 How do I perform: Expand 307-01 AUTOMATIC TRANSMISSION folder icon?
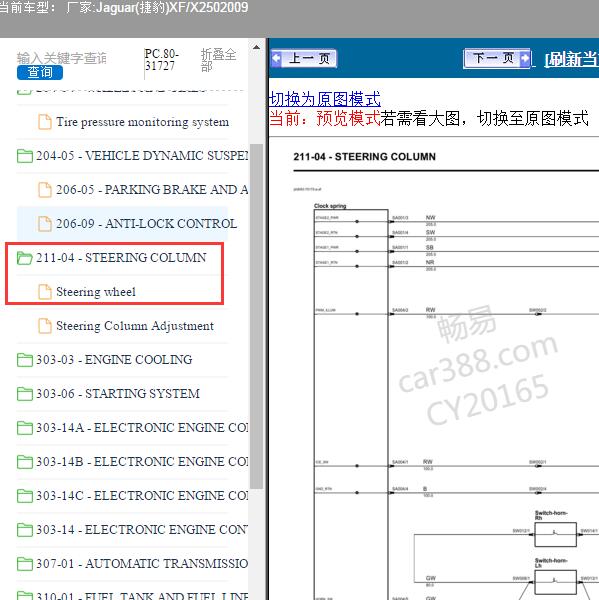click(24, 564)
